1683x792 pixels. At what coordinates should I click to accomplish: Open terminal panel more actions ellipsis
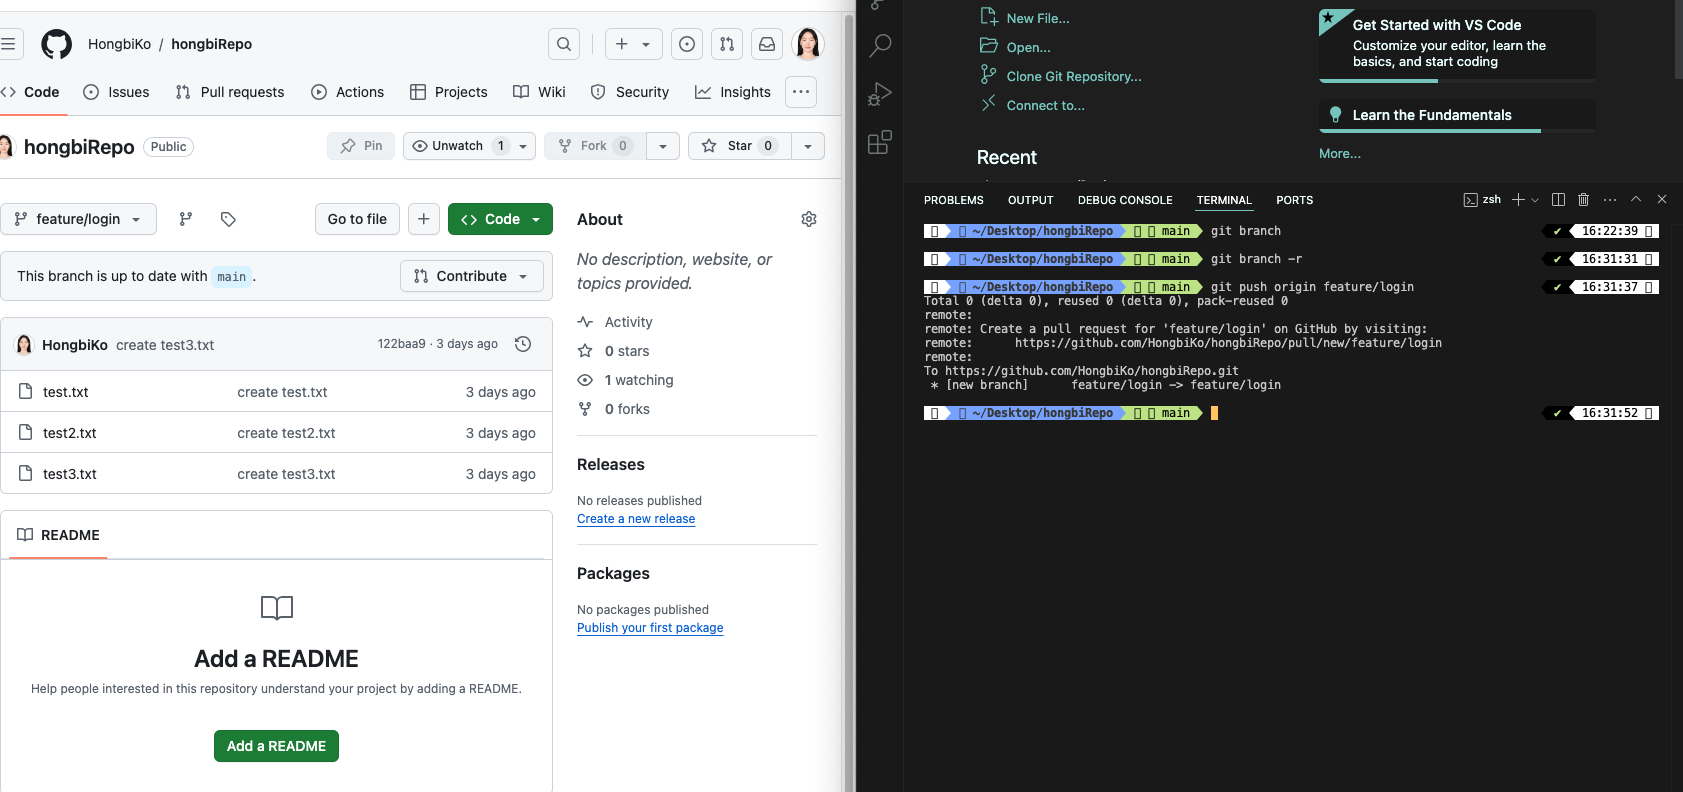point(1609,200)
